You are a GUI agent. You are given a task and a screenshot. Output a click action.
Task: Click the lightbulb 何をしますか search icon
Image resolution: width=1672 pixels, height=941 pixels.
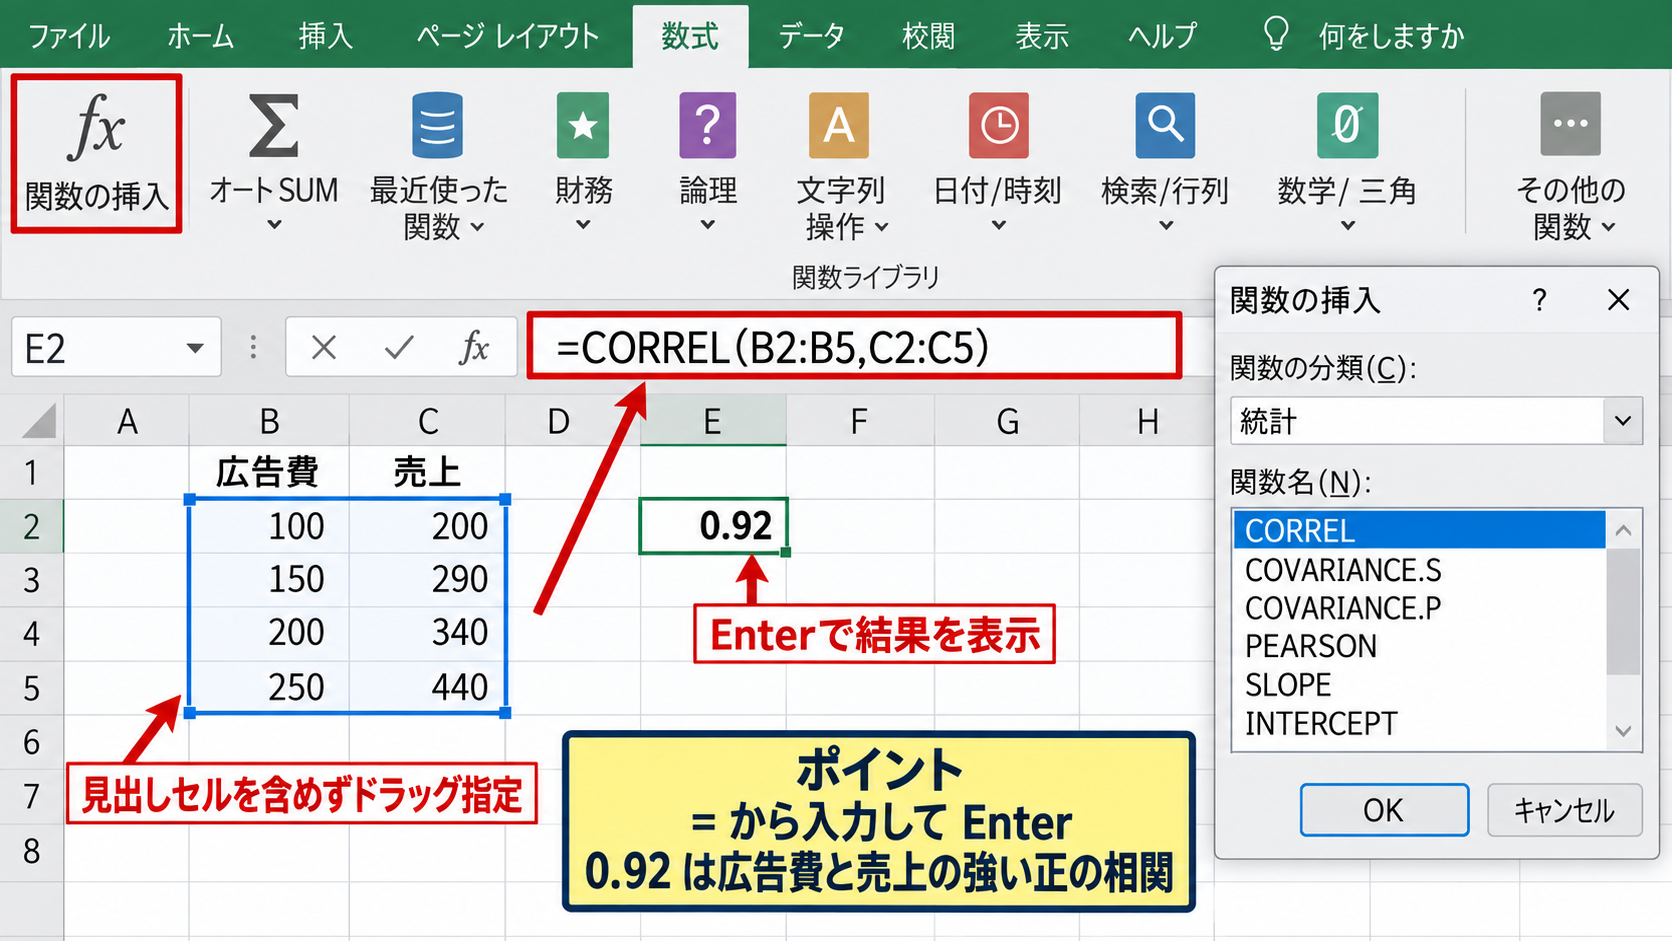(1276, 34)
